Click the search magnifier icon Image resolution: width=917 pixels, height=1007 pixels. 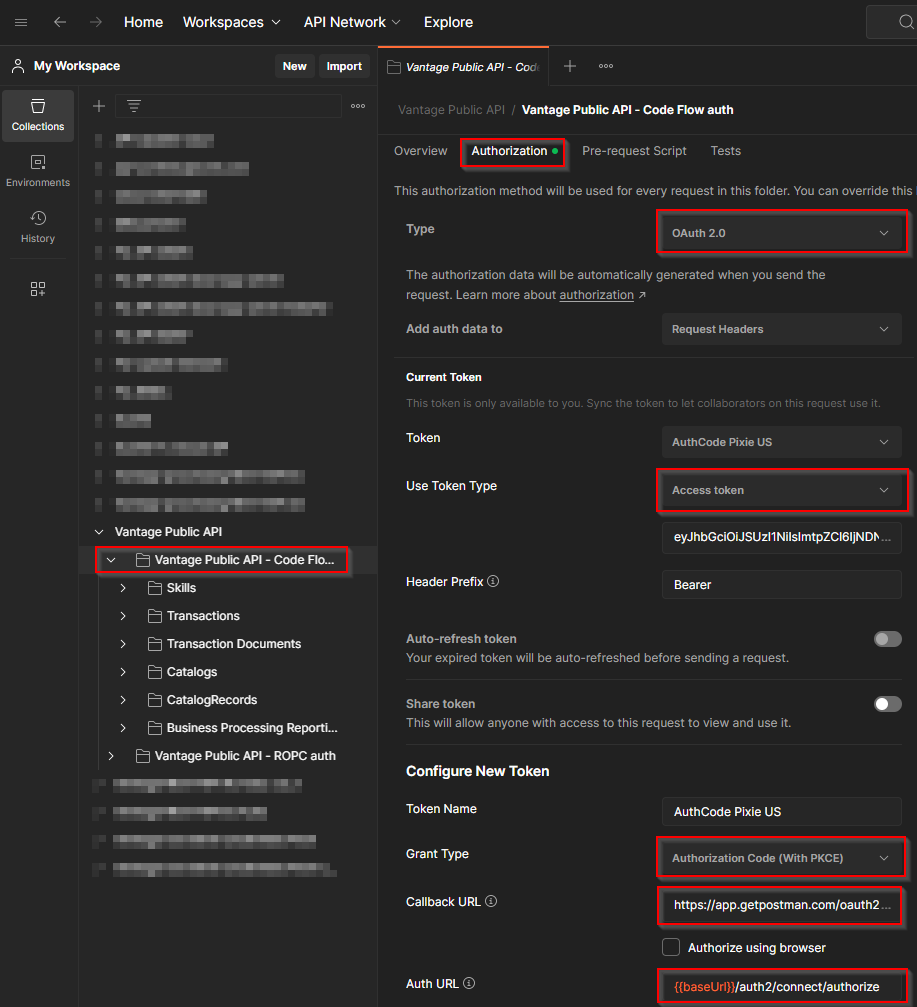click(x=905, y=22)
